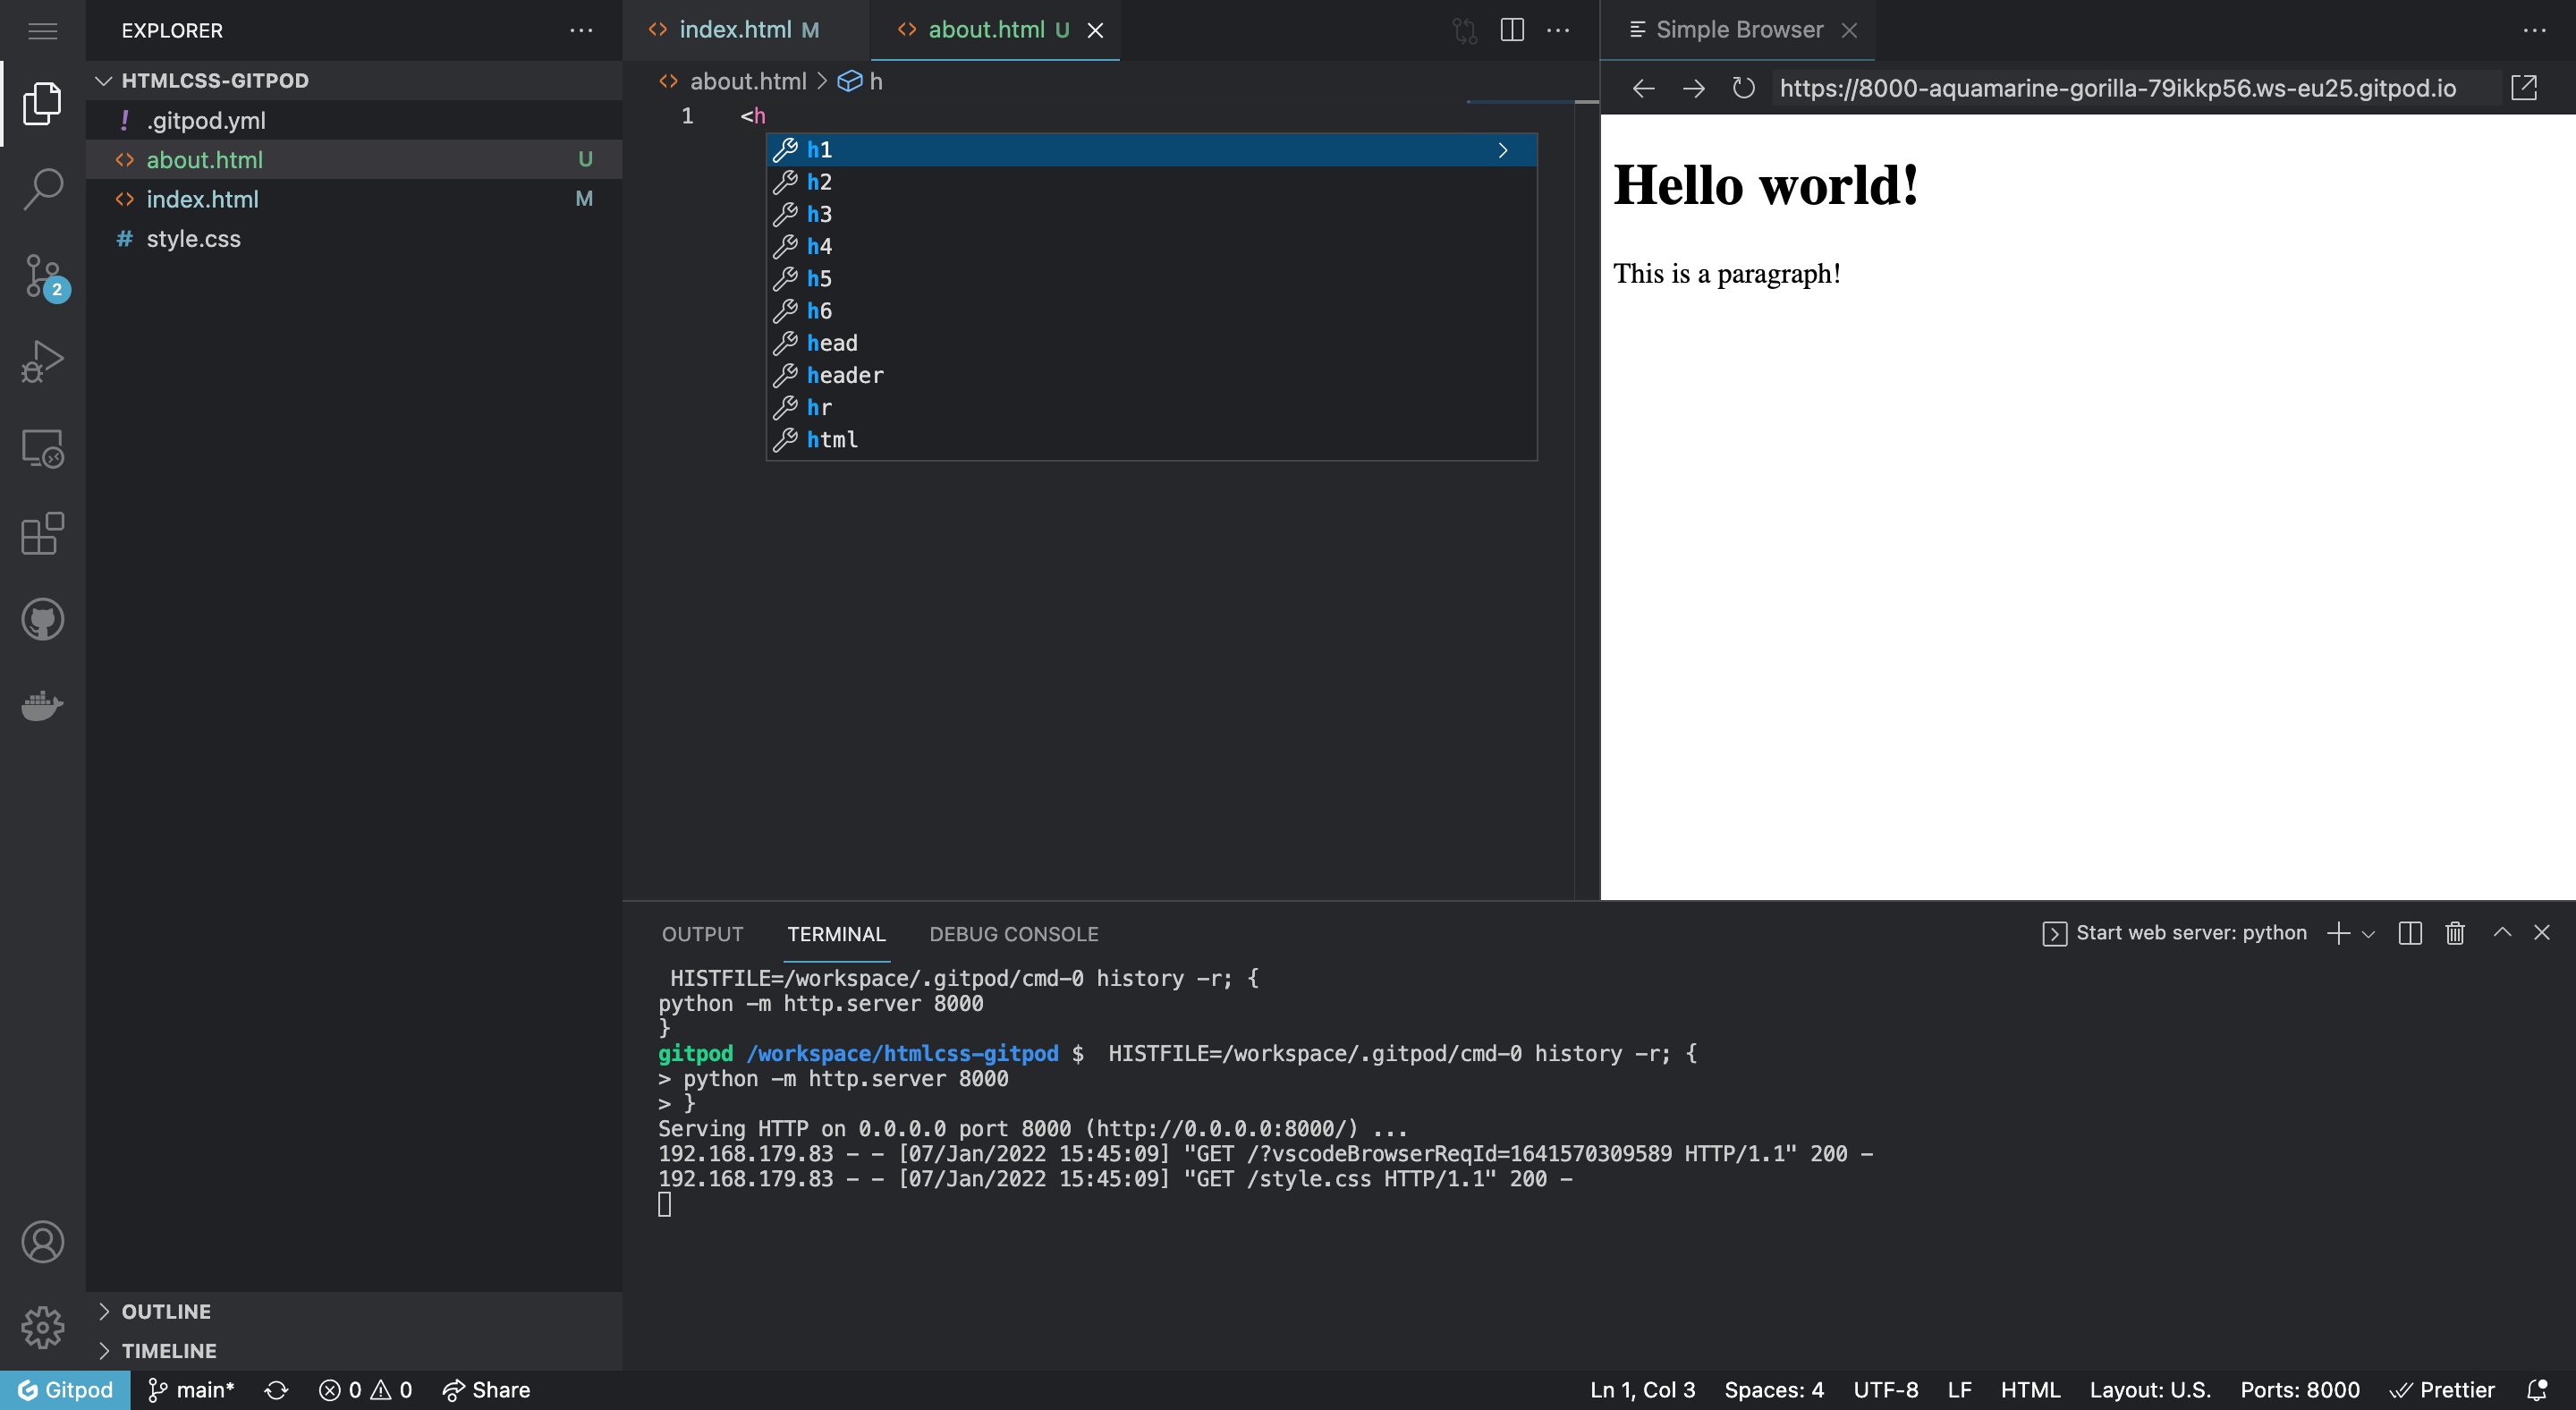The height and width of the screenshot is (1410, 2576).
Task: Expand the TIMELINE section
Action: click(x=168, y=1349)
